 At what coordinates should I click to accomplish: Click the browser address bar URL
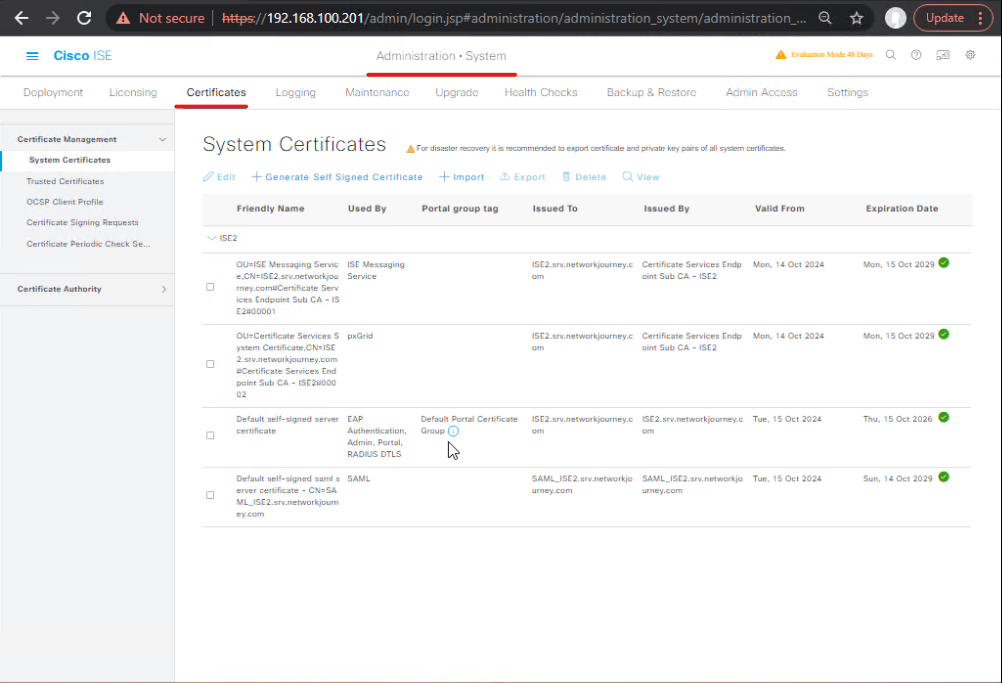[514, 18]
